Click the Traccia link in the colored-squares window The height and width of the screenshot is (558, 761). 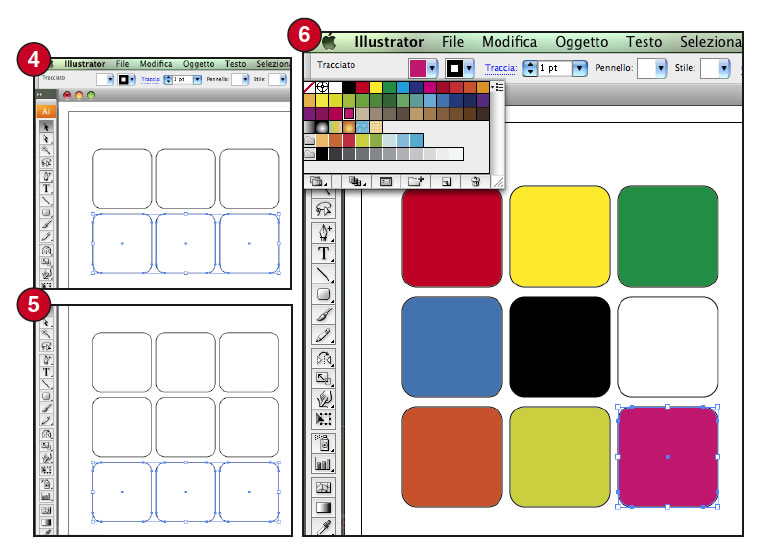[501, 68]
